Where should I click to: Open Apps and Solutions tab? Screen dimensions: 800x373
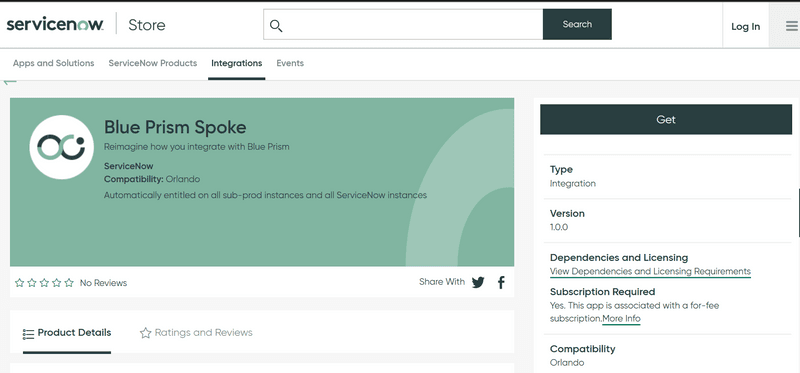coord(54,63)
